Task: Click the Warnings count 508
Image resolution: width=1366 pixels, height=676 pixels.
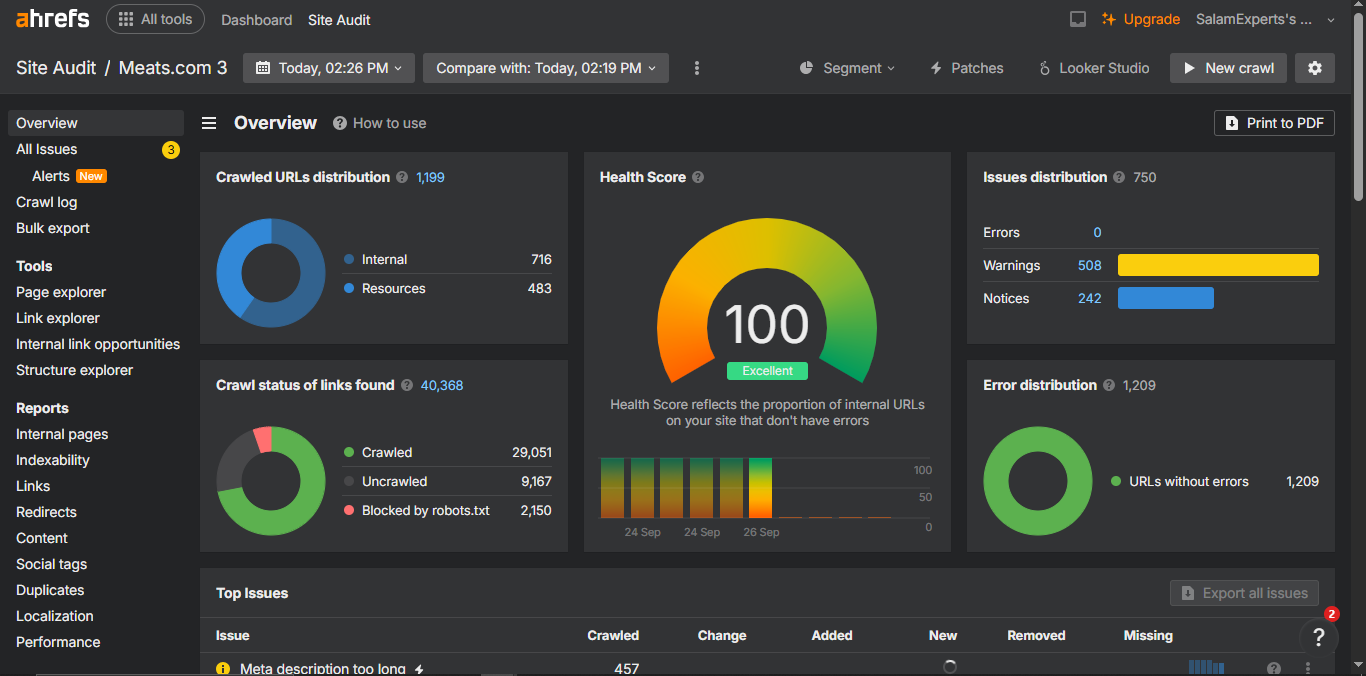Action: (x=1090, y=265)
